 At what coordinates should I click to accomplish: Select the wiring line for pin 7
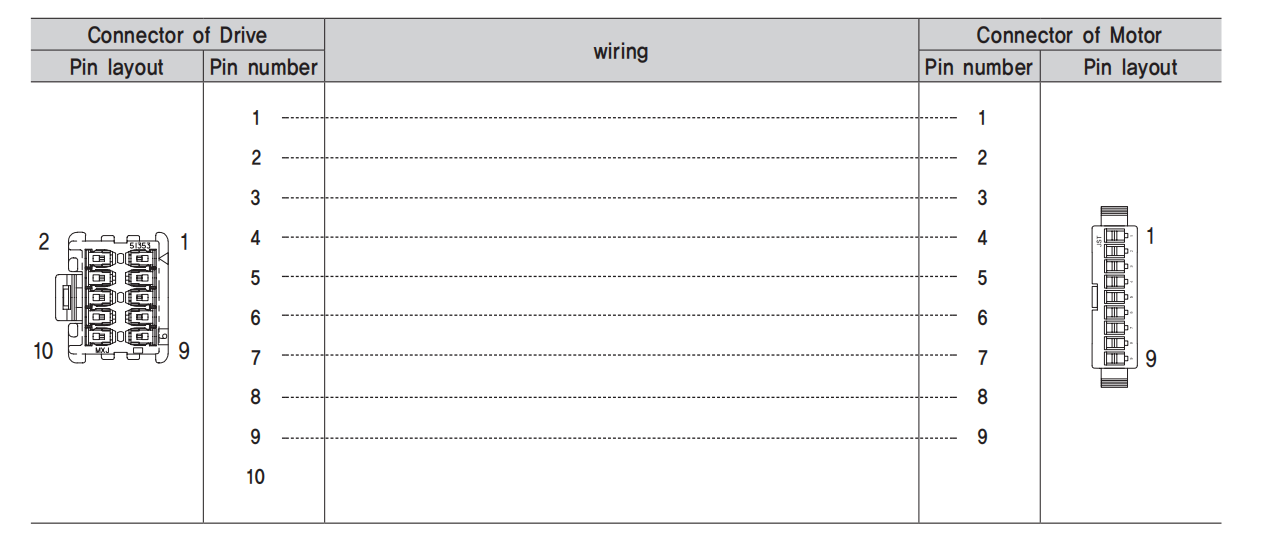[x=619, y=357]
